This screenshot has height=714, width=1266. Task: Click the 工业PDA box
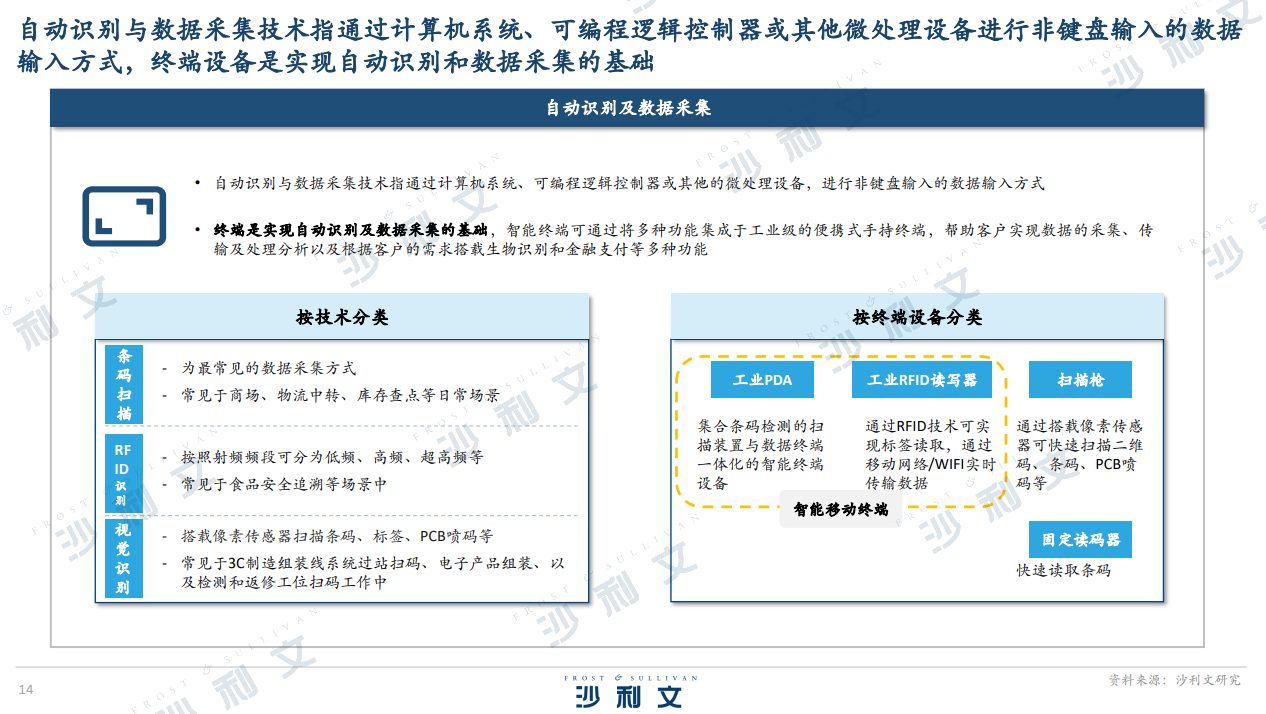[x=762, y=380]
